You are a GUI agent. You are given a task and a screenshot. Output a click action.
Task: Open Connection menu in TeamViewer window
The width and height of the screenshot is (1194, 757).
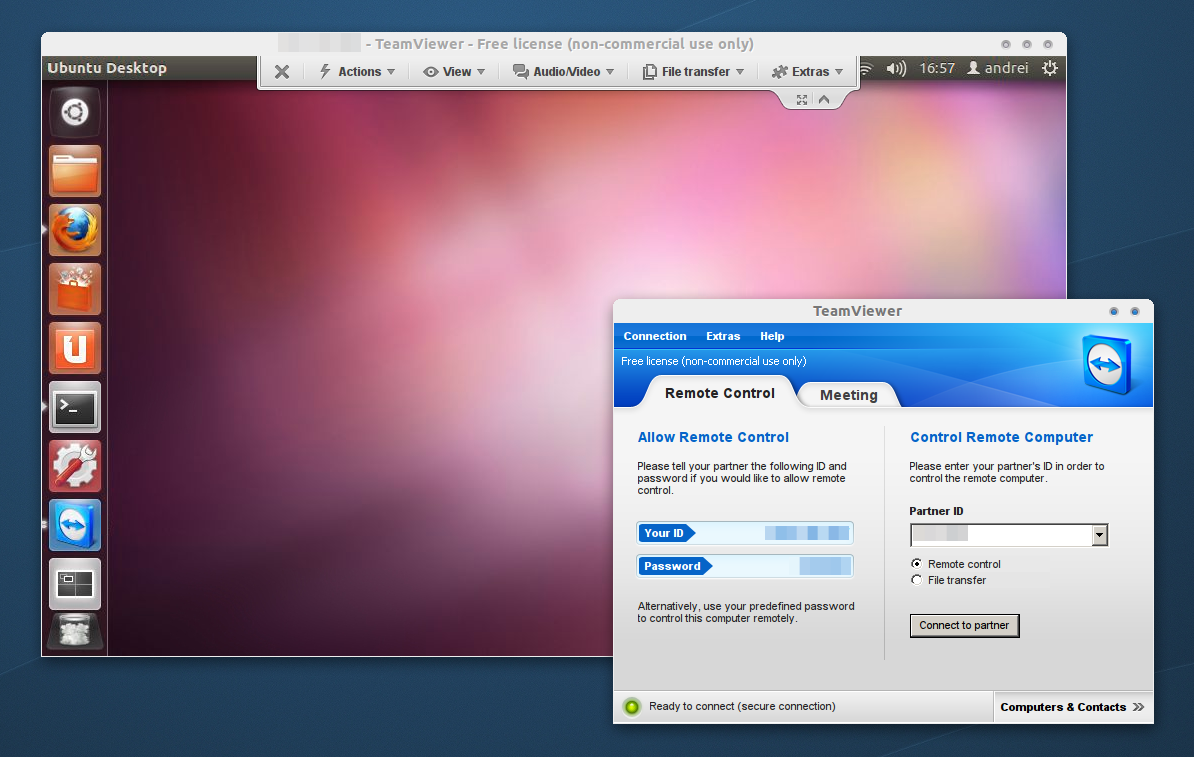pos(655,336)
